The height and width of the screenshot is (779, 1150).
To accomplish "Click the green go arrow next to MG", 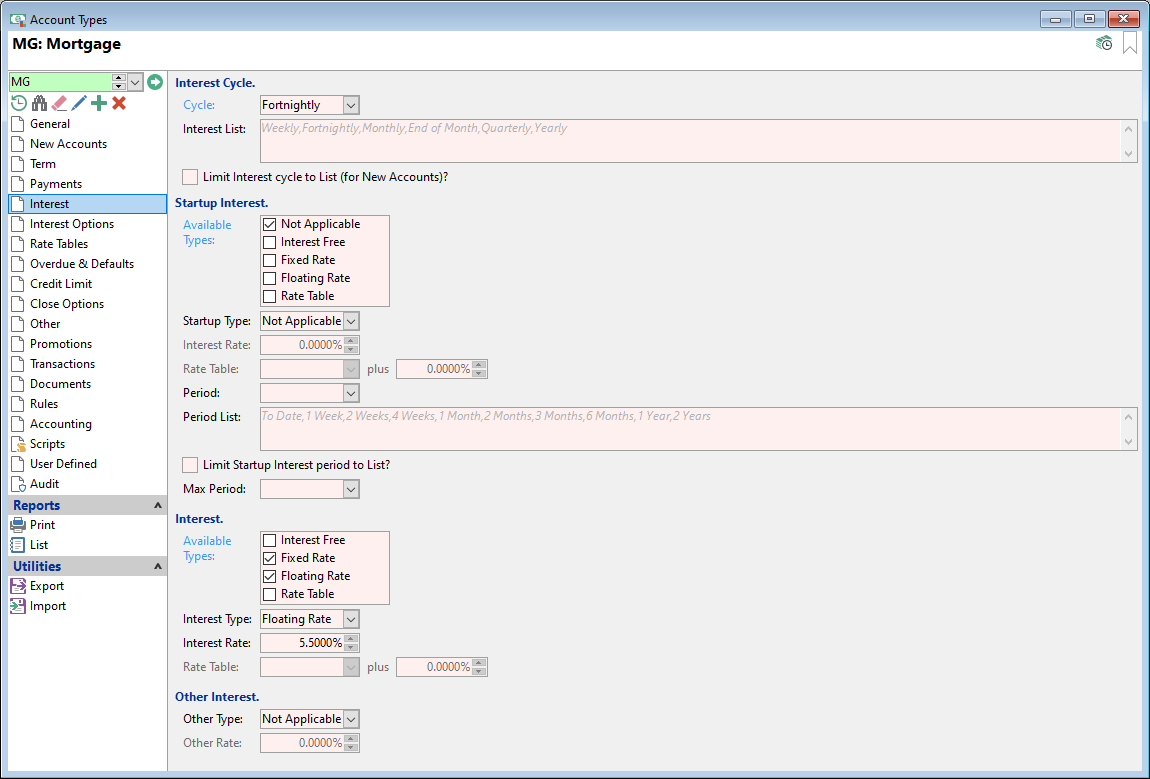I will pyautogui.click(x=155, y=81).
